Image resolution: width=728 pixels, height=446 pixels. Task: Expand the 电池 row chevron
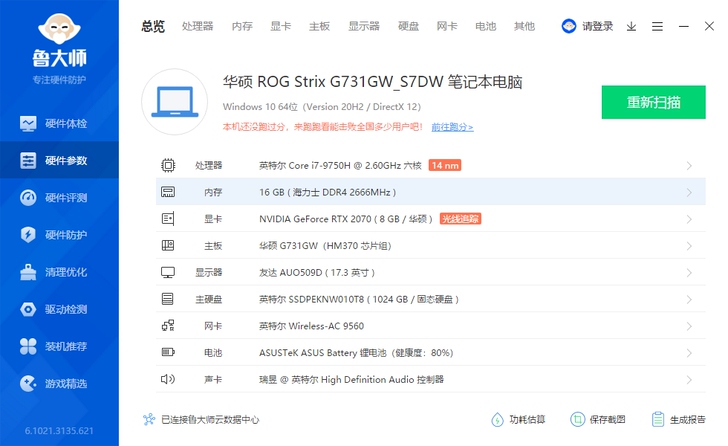[689, 353]
